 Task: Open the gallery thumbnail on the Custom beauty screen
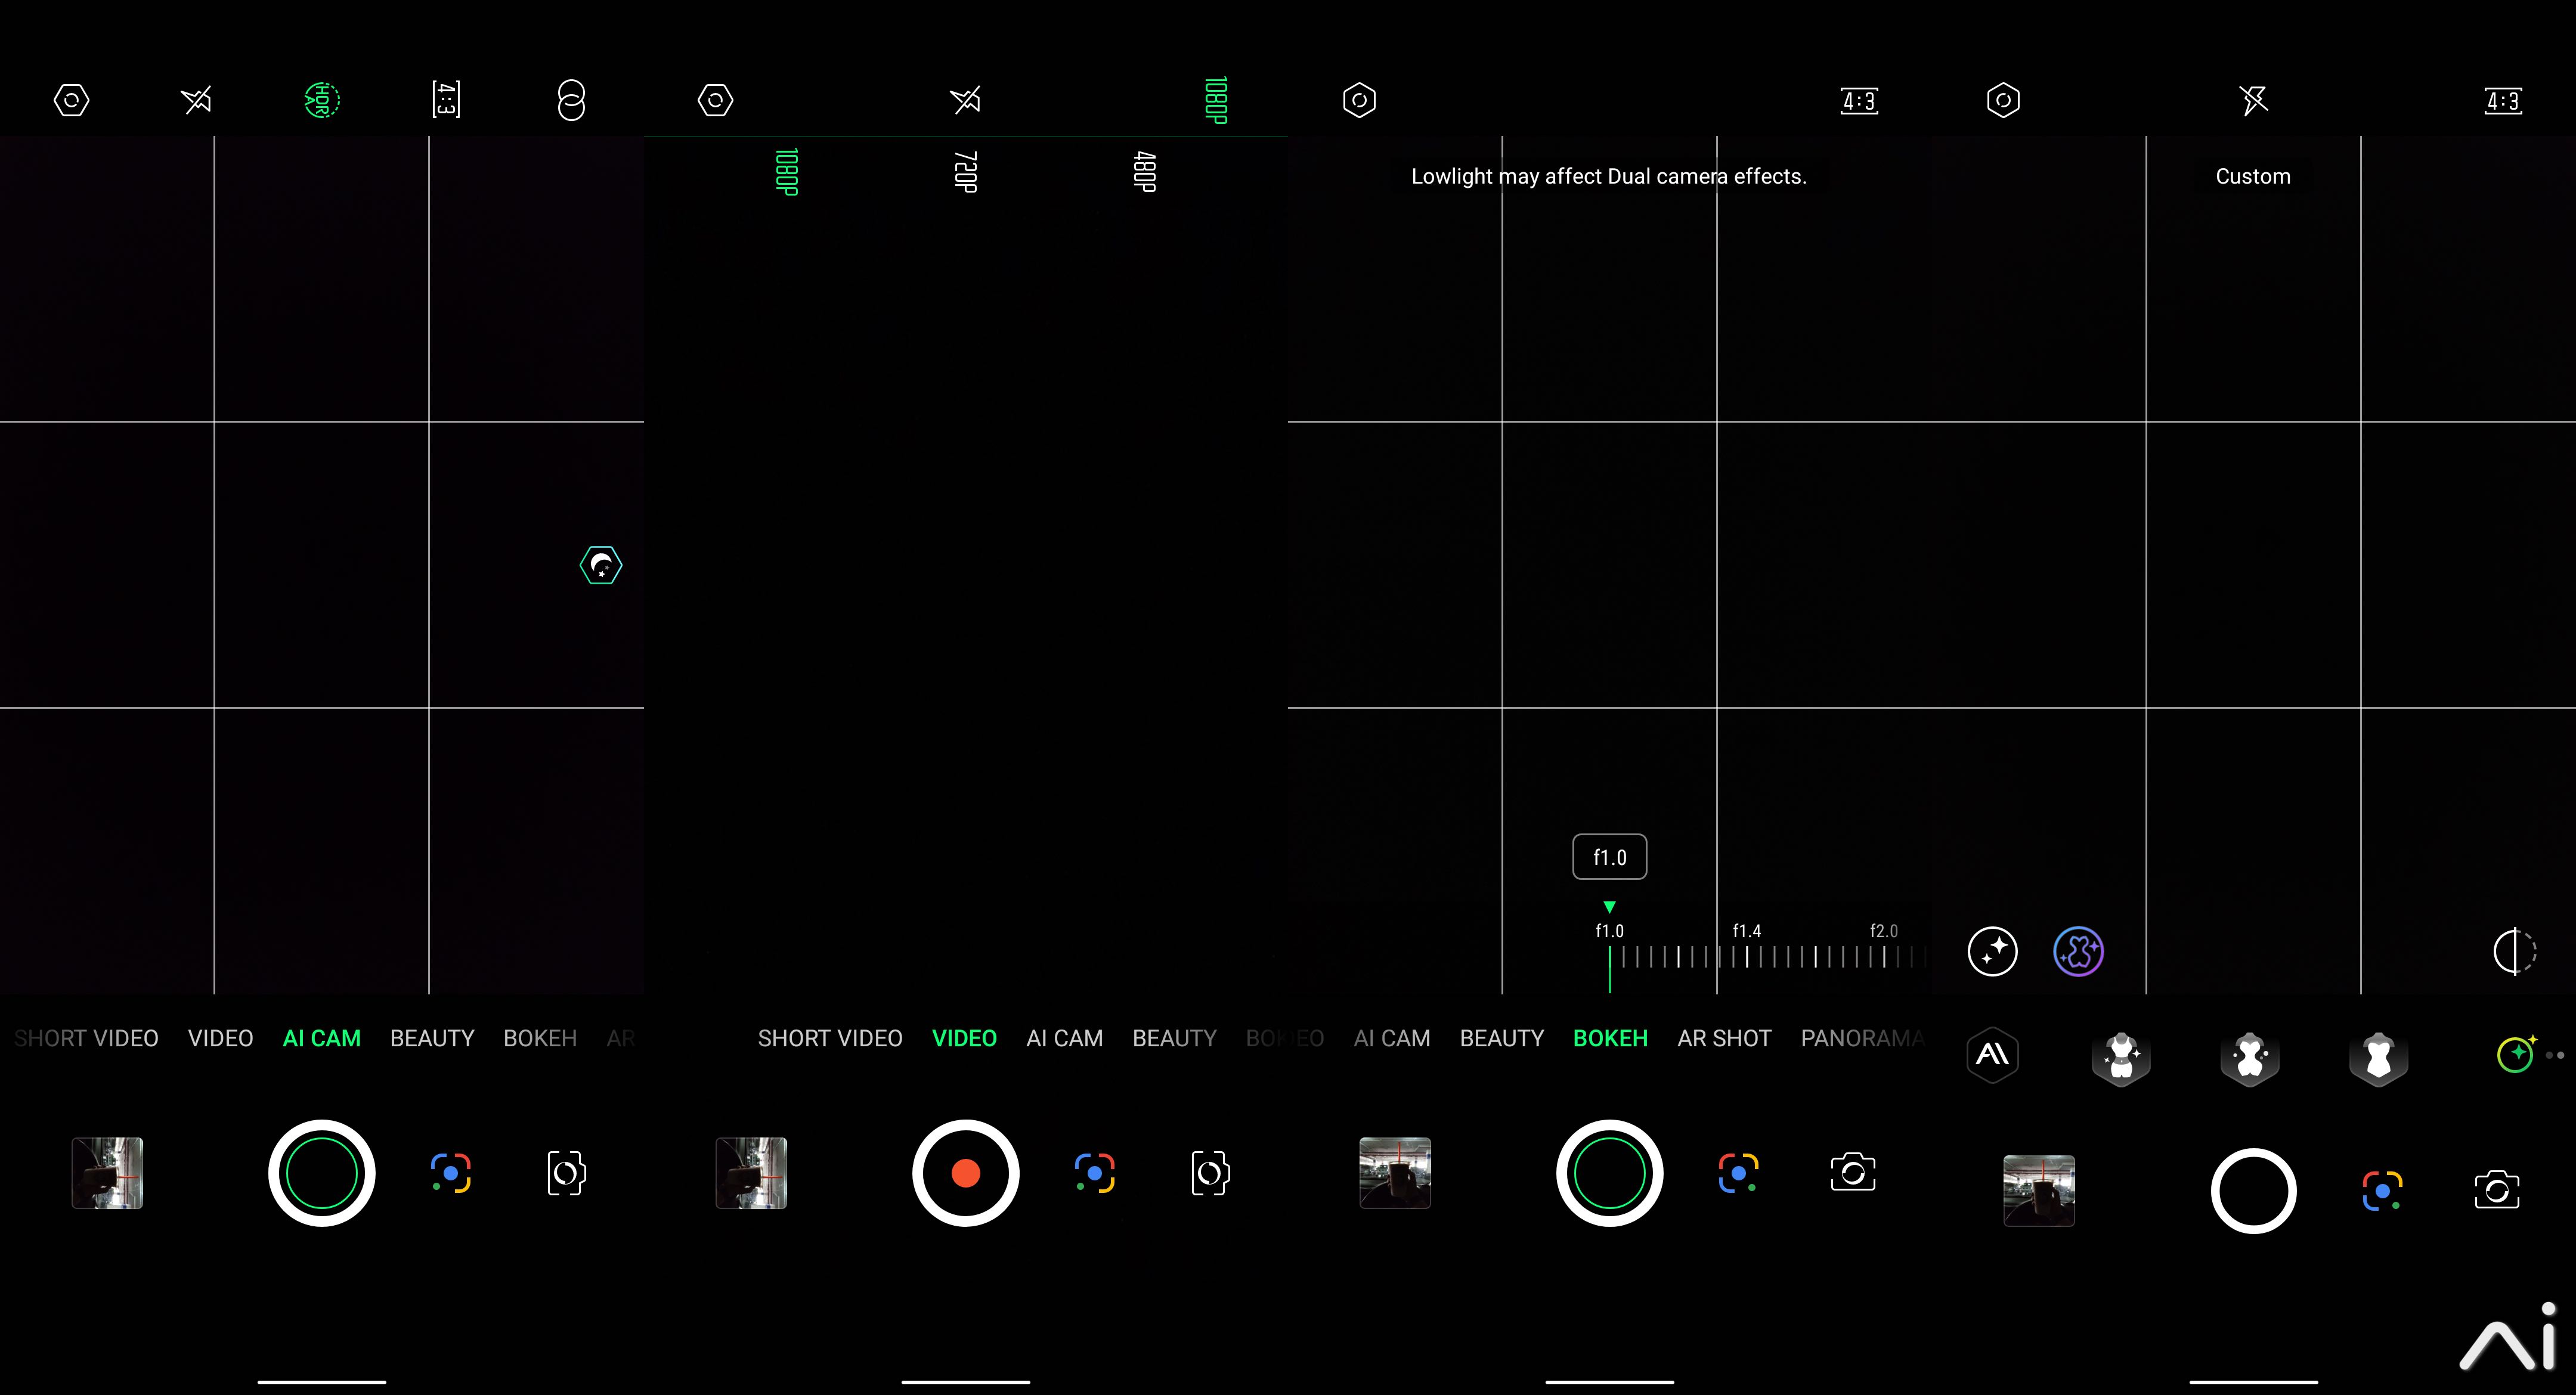coord(2039,1190)
